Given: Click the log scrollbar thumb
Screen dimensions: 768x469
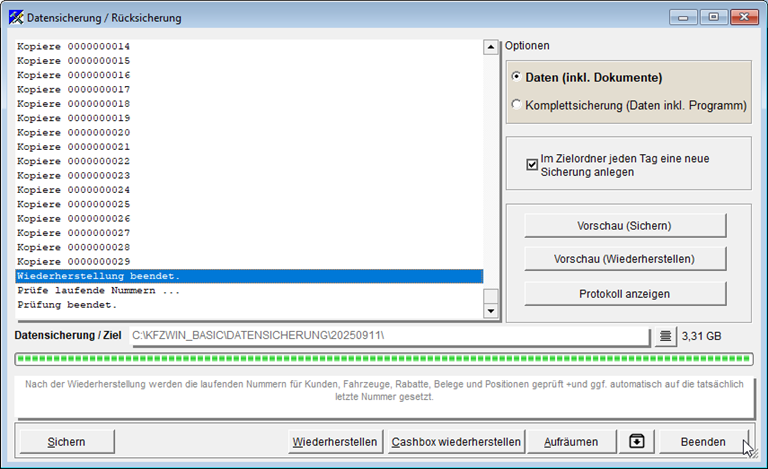Looking at the screenshot, I should click(491, 296).
